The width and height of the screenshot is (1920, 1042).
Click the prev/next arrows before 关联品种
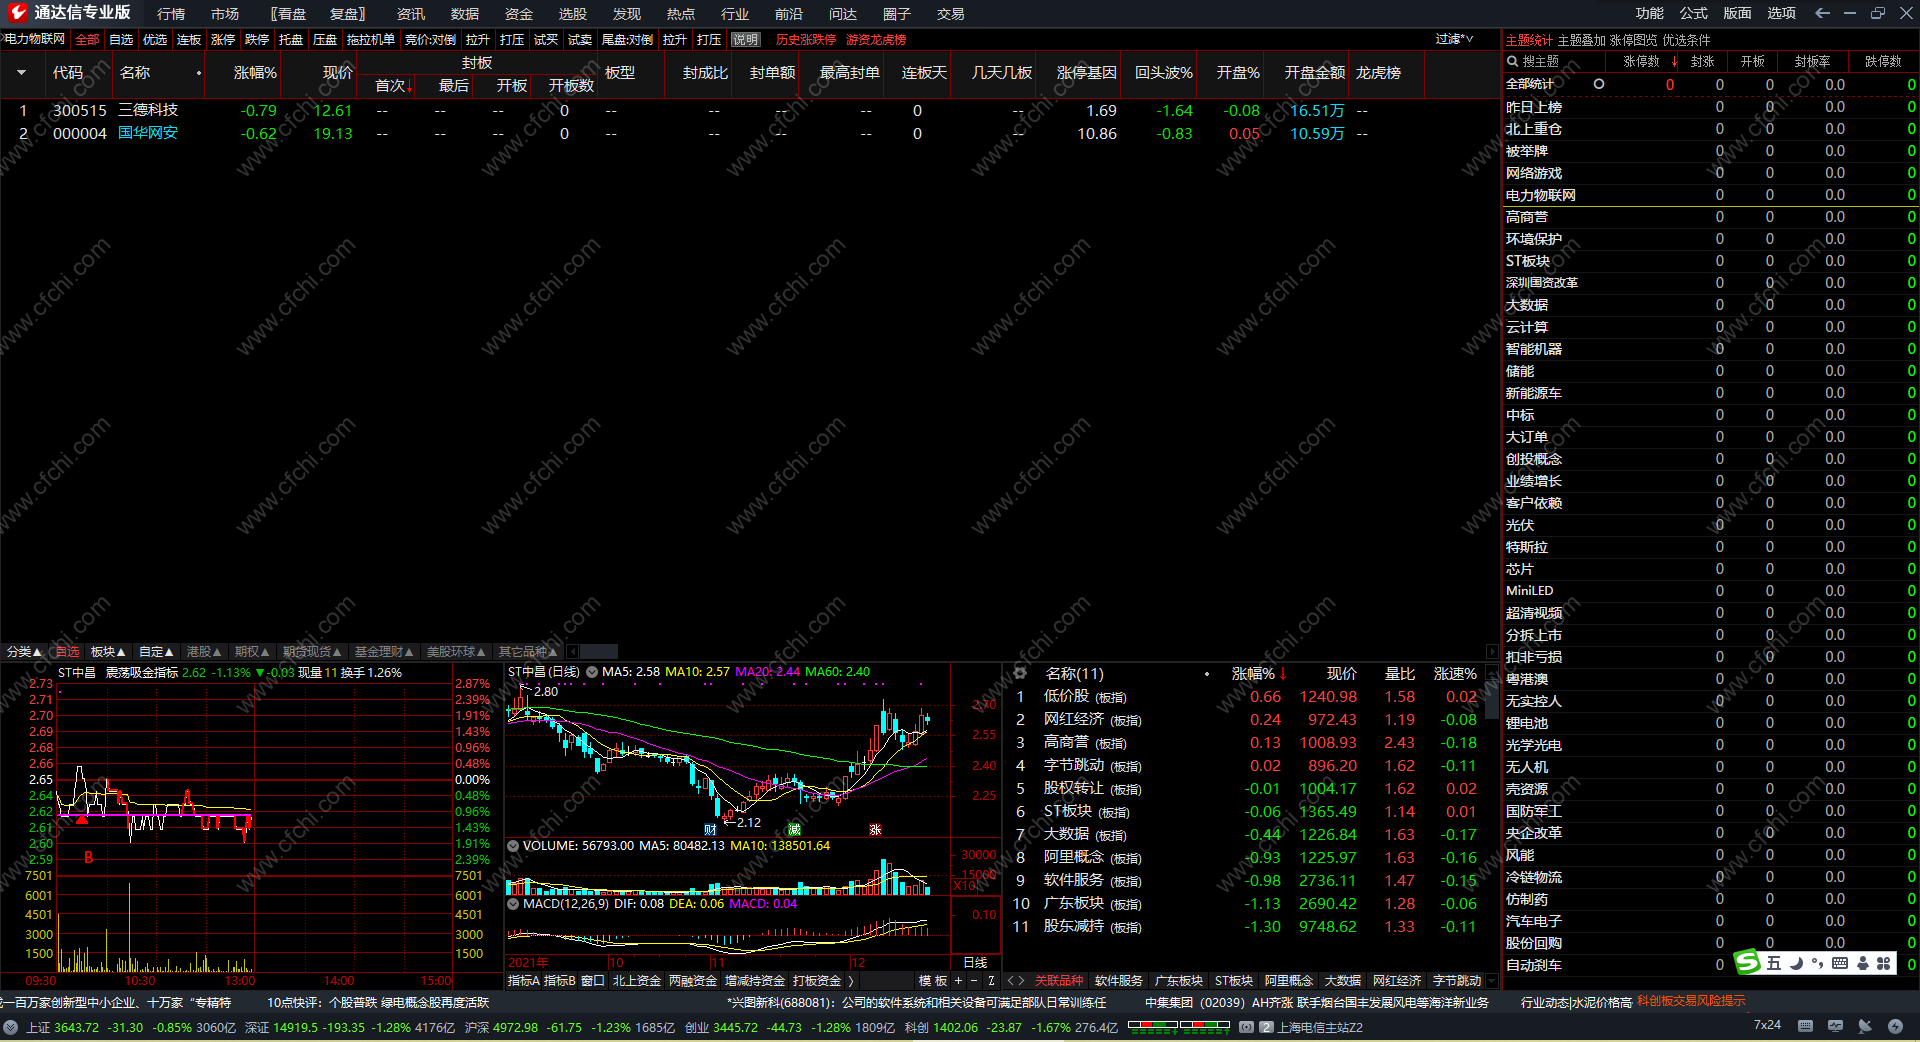point(1016,981)
